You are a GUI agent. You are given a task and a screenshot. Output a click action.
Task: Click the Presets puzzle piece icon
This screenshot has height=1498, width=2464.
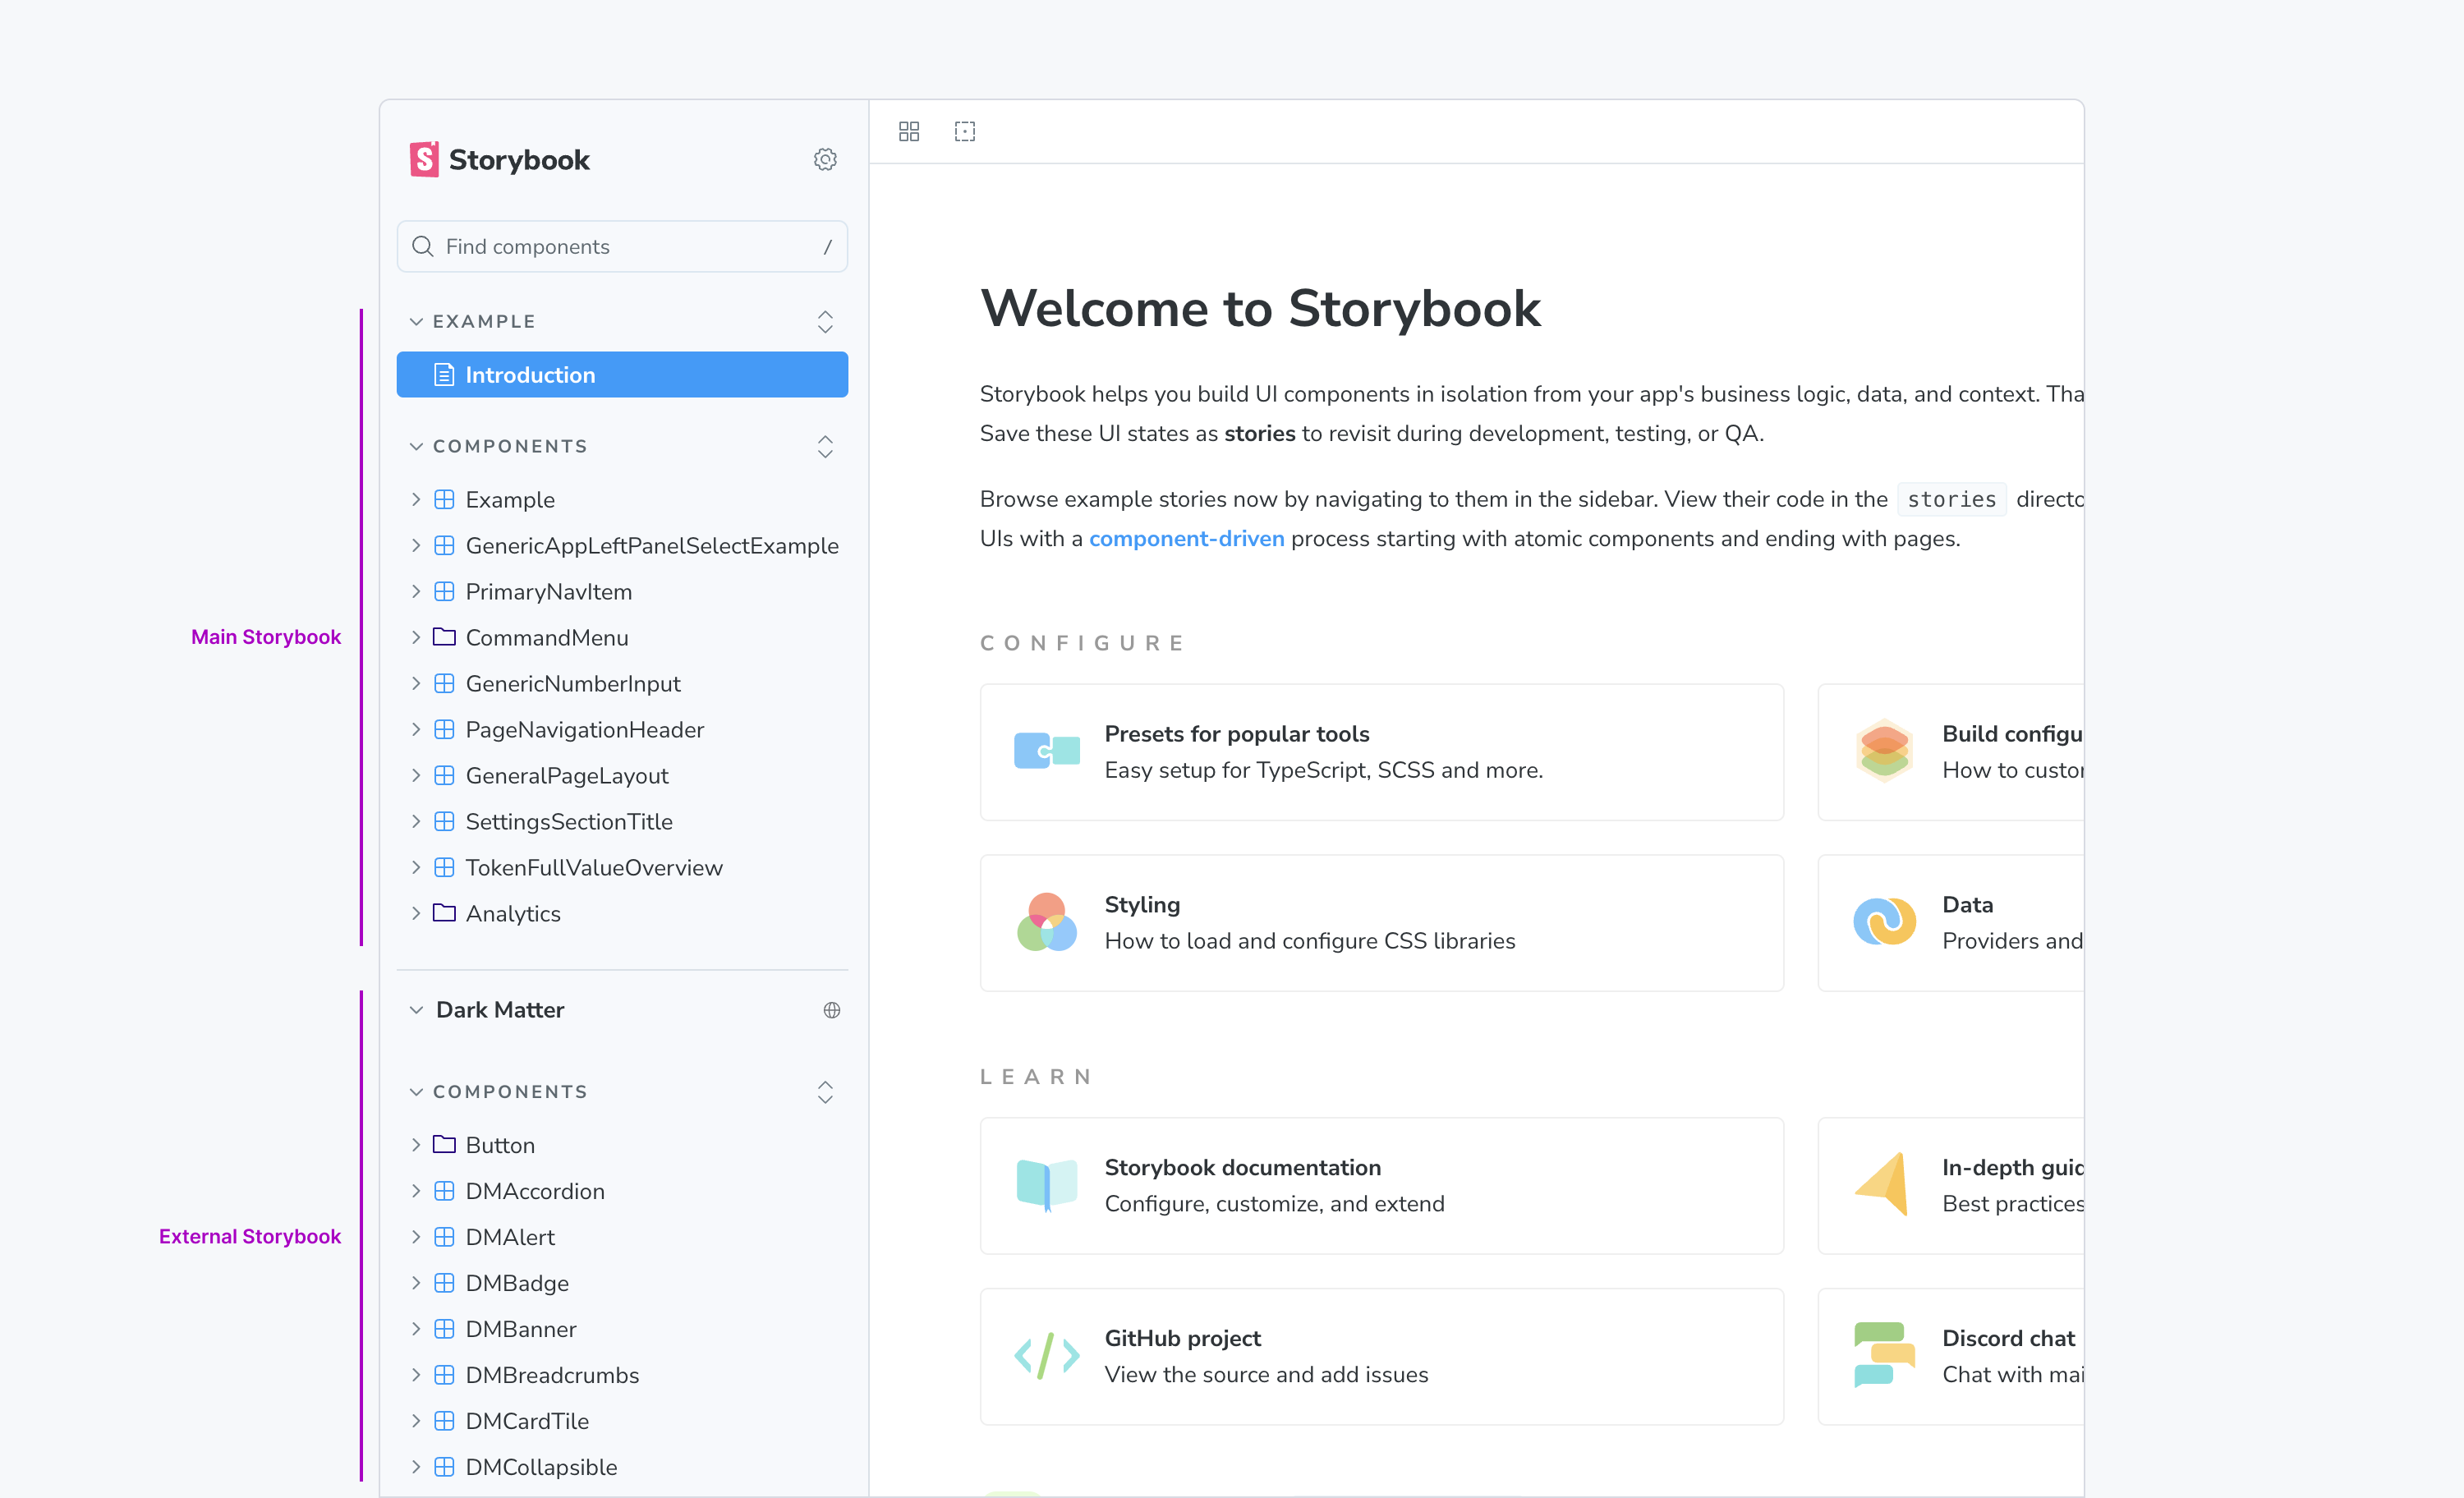coord(1047,751)
